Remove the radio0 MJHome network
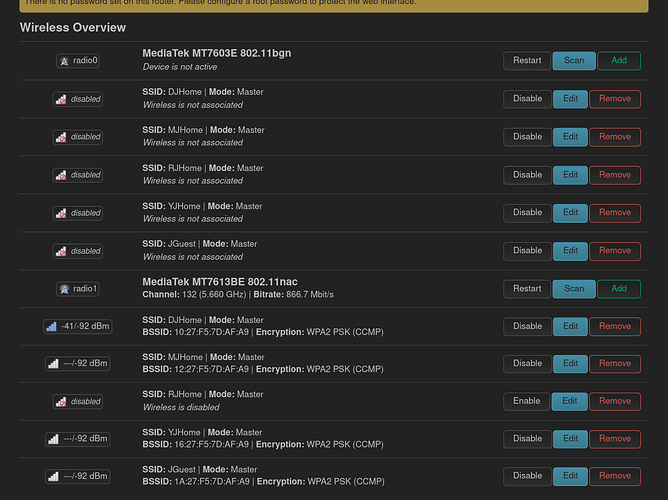 click(x=615, y=137)
